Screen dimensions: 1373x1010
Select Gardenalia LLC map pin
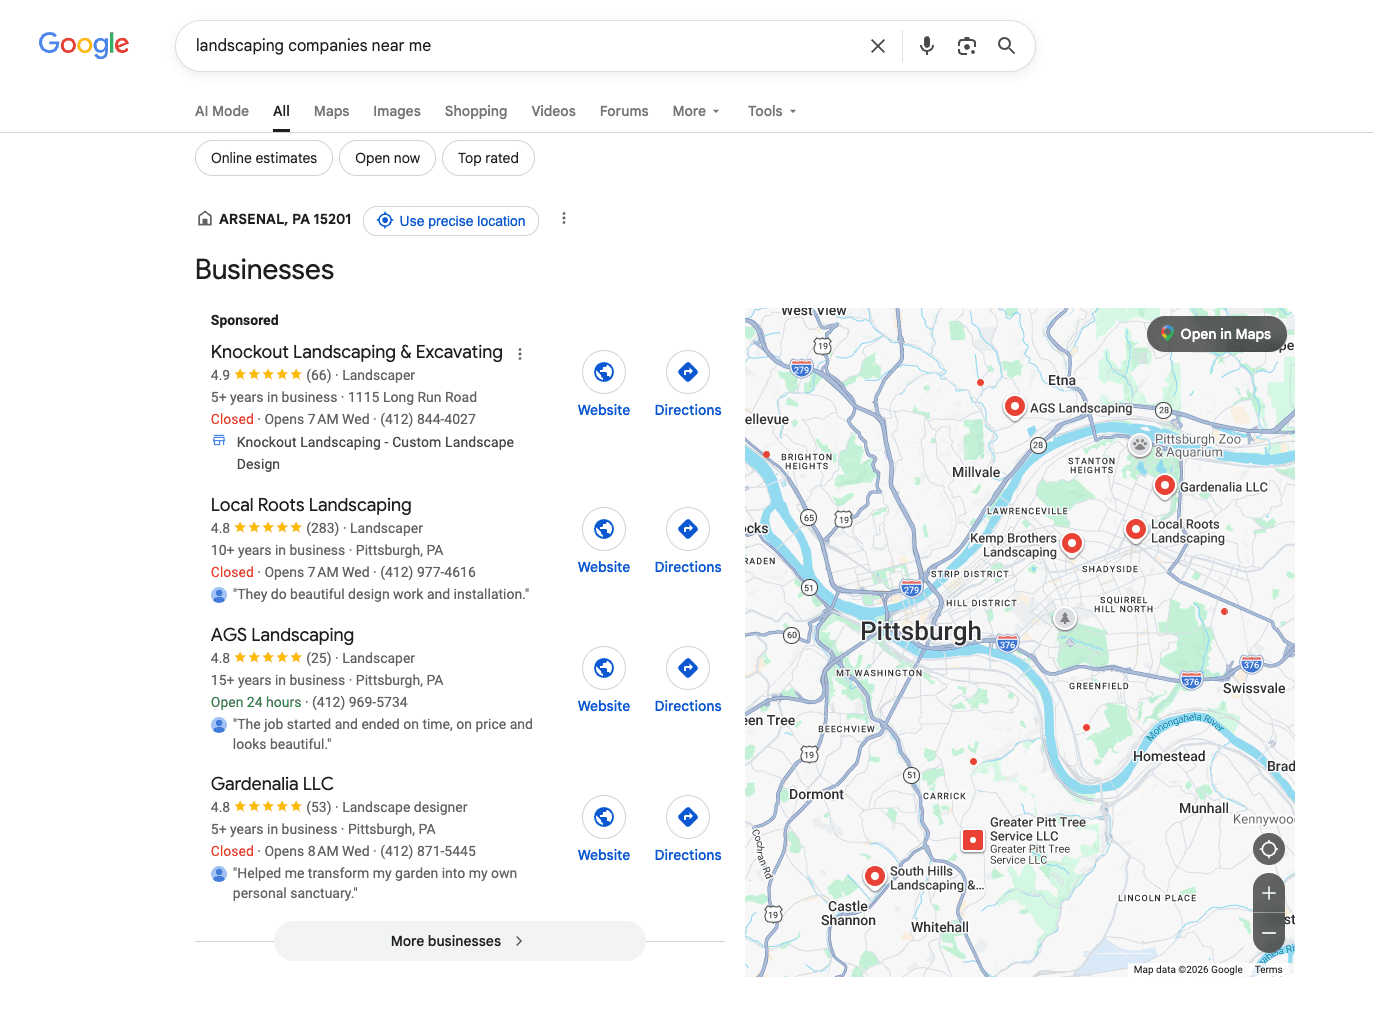[1165, 486]
